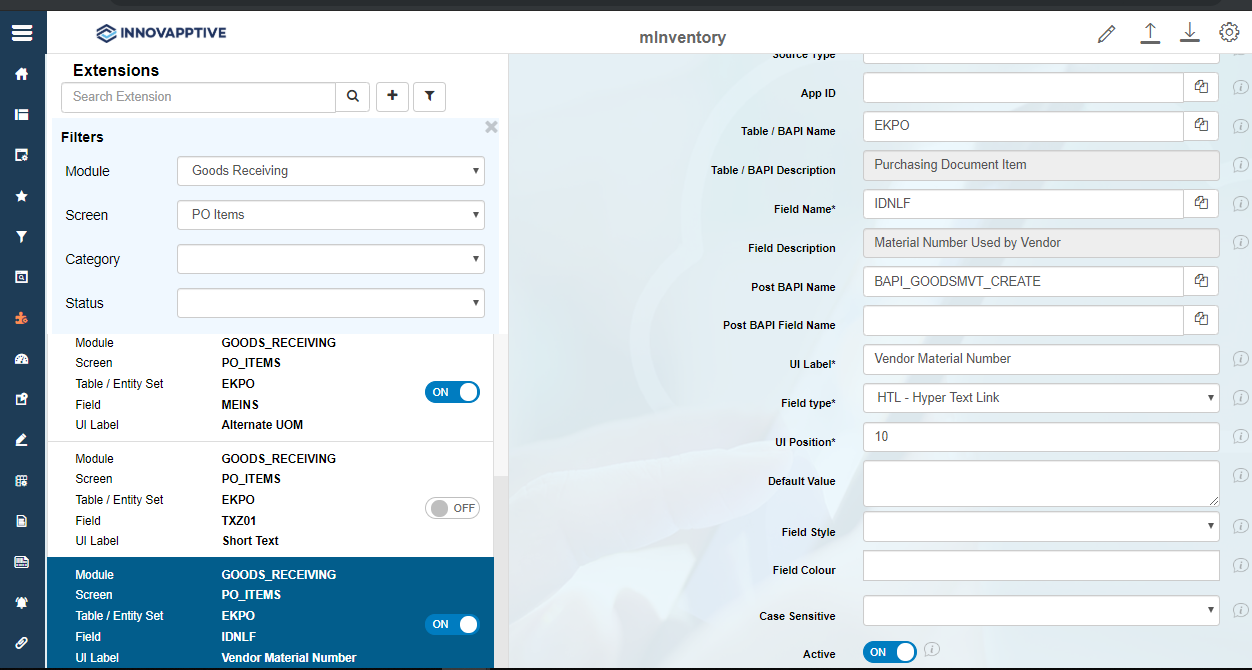Open the Module filter dropdown
The height and width of the screenshot is (670, 1252).
coord(330,171)
